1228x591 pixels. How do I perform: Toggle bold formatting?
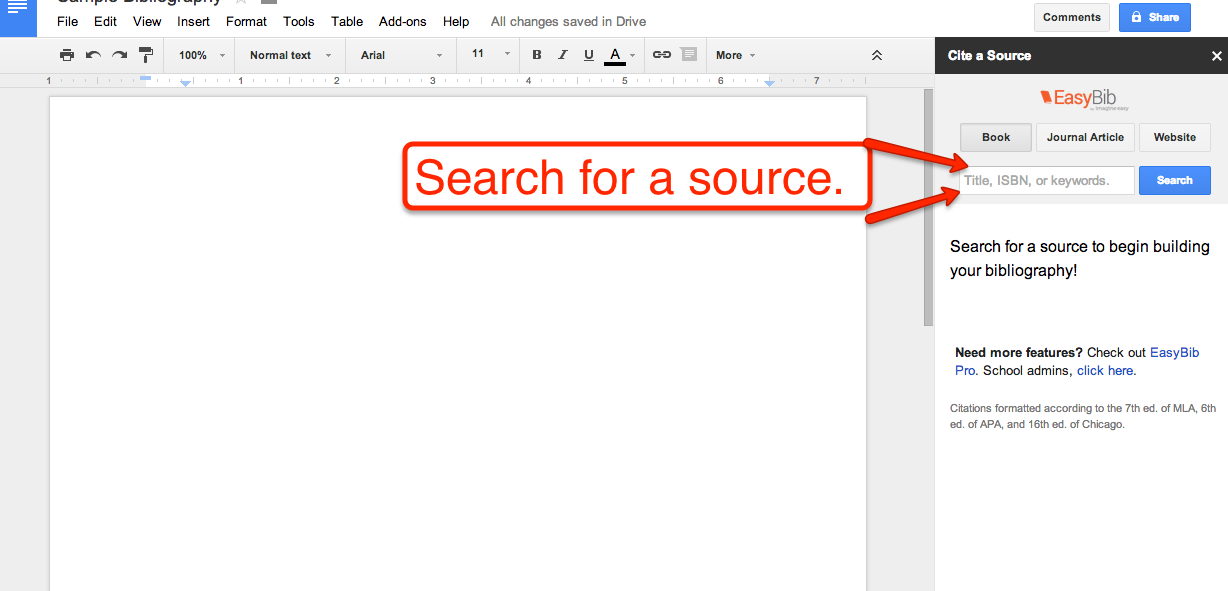click(537, 55)
